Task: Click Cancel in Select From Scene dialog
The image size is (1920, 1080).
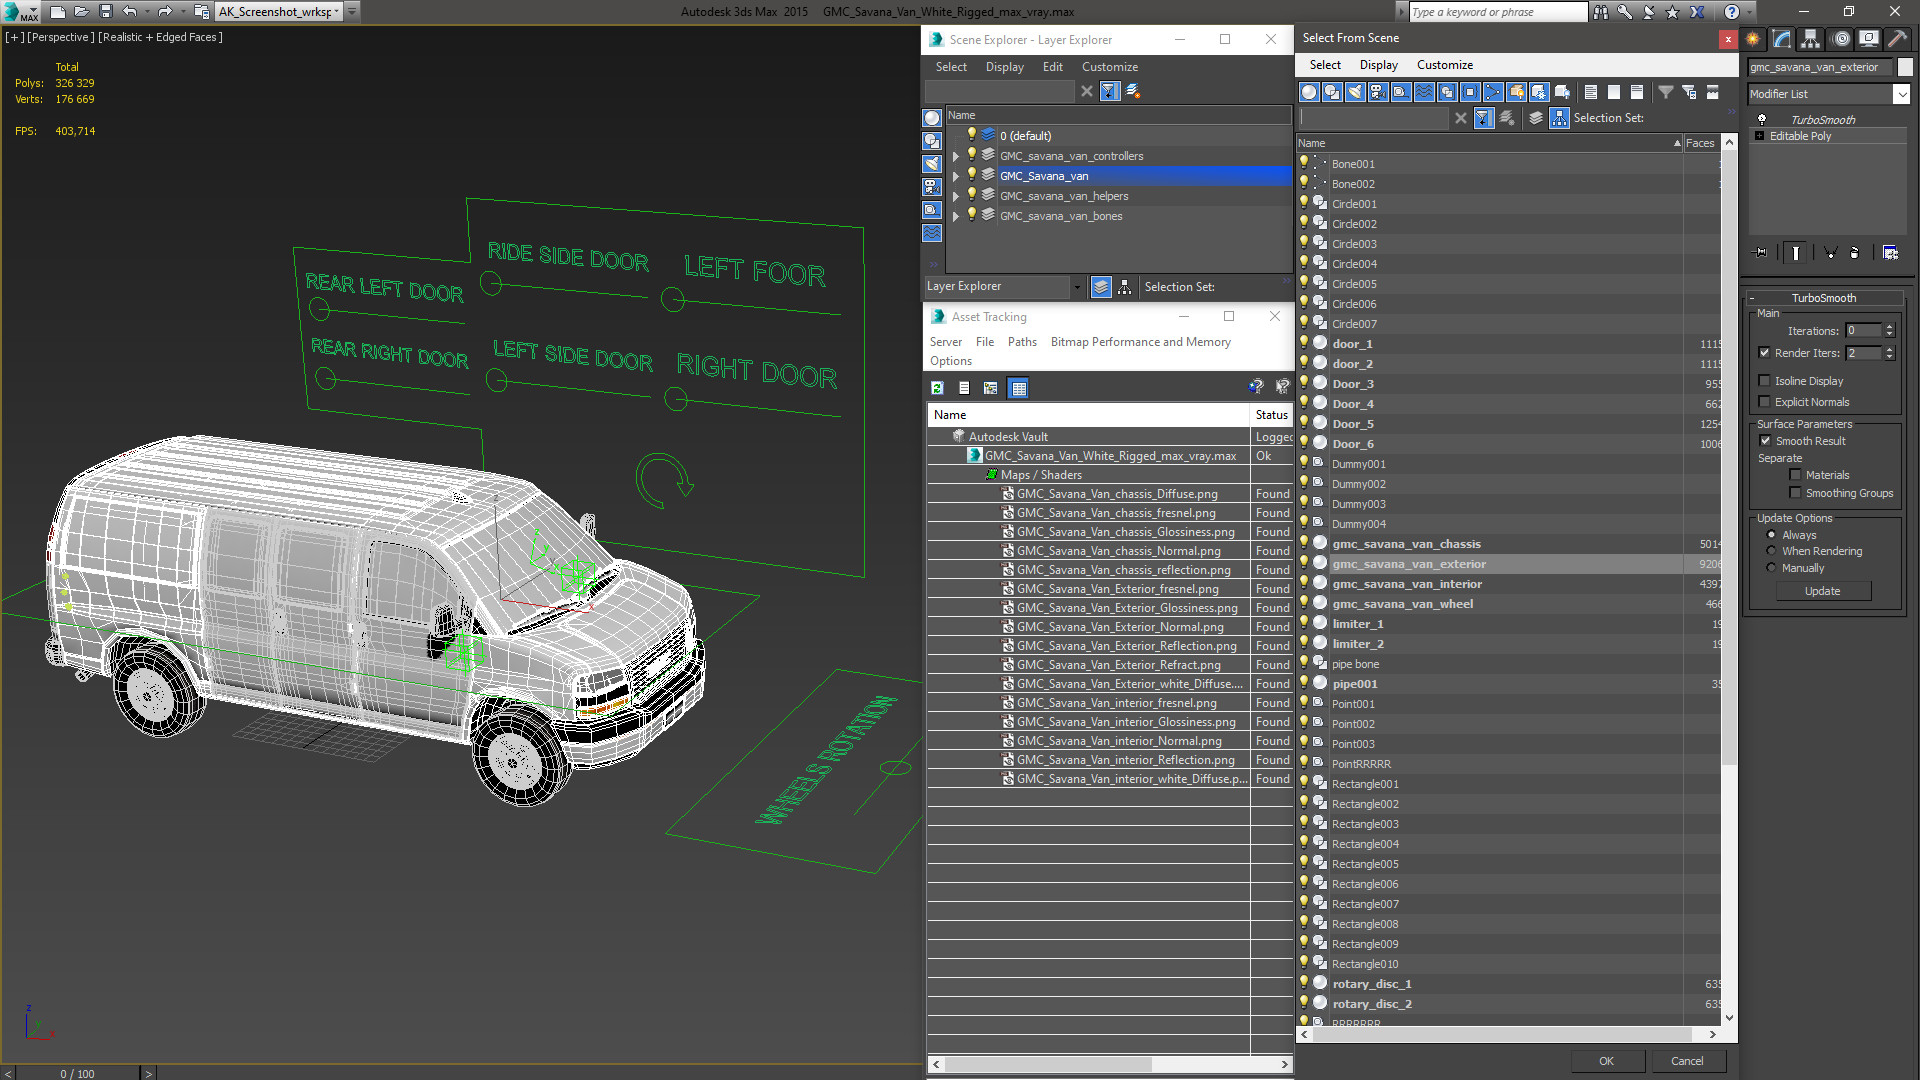Action: point(1687,1061)
